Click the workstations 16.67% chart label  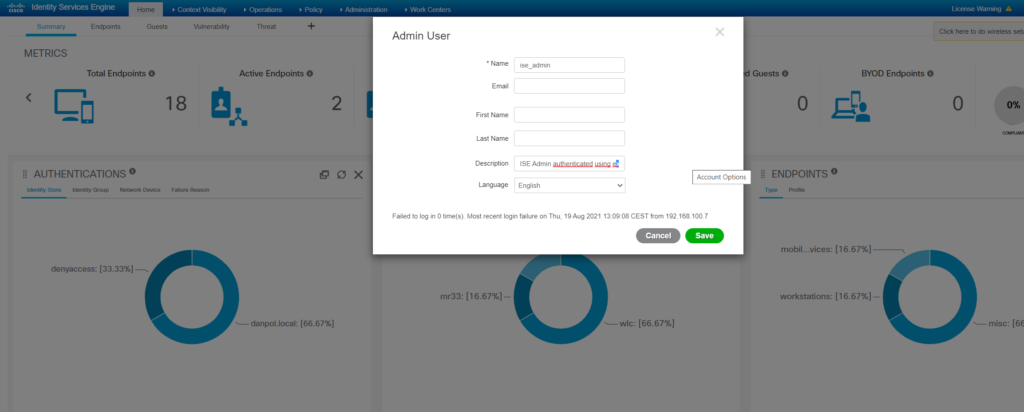[826, 296]
